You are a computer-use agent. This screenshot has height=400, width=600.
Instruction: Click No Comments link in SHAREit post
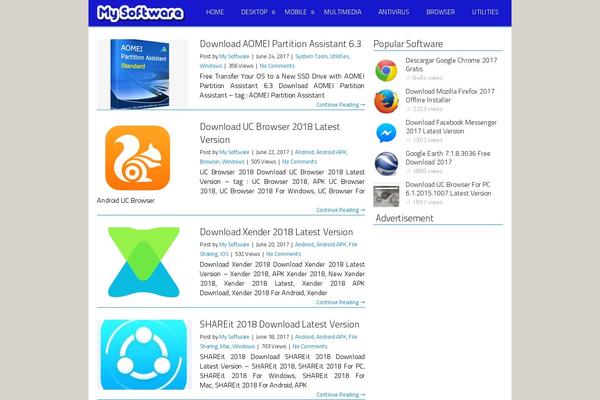[x=310, y=346]
